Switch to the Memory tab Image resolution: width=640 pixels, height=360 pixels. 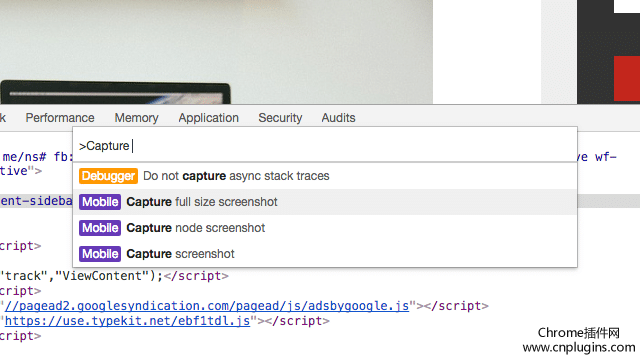click(136, 118)
